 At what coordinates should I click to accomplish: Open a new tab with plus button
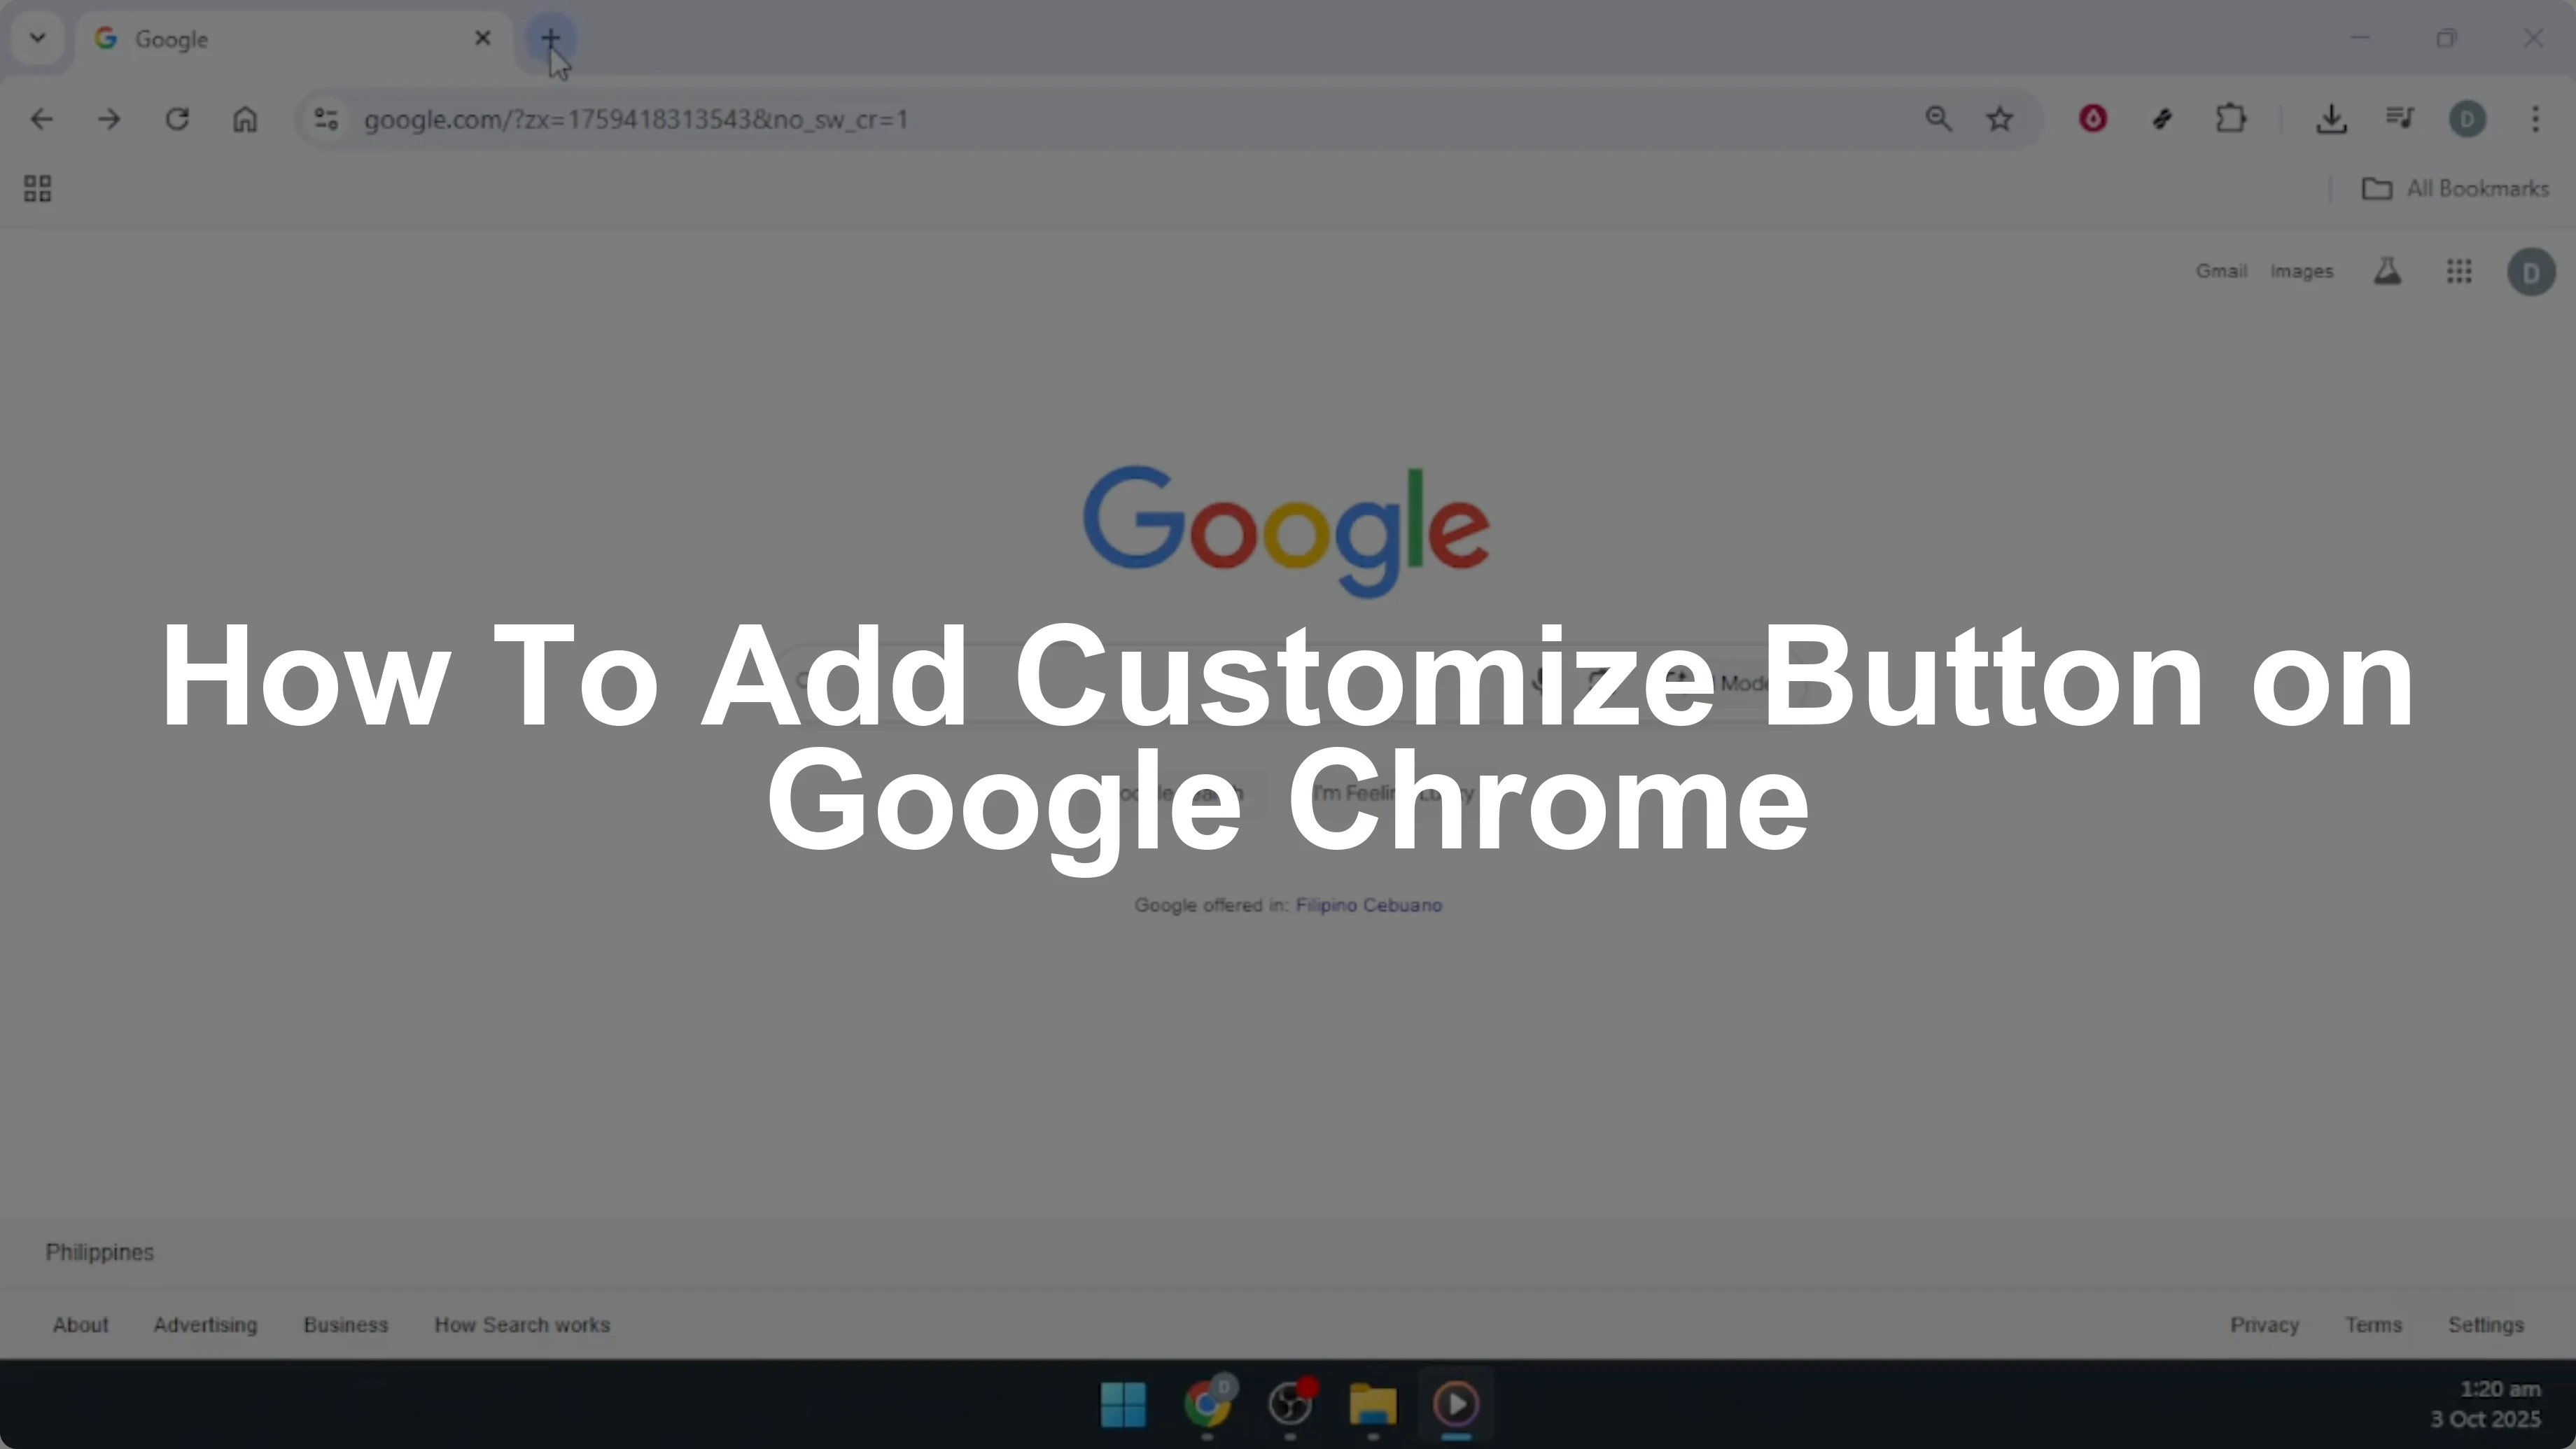[x=550, y=39]
